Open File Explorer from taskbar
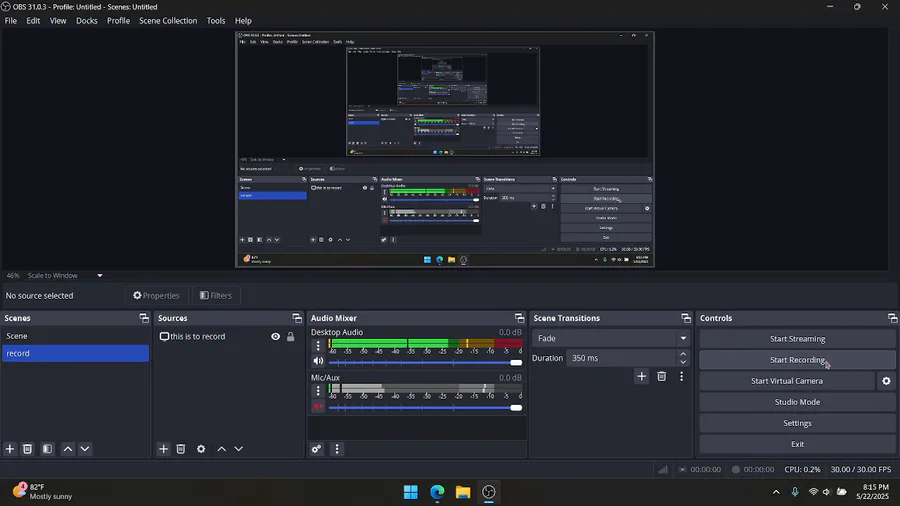 point(463,492)
